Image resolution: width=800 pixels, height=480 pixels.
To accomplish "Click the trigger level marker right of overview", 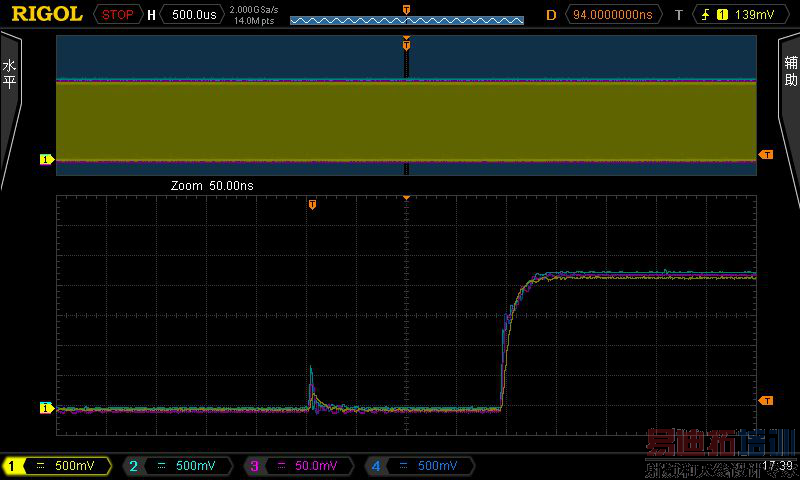I will [x=766, y=155].
